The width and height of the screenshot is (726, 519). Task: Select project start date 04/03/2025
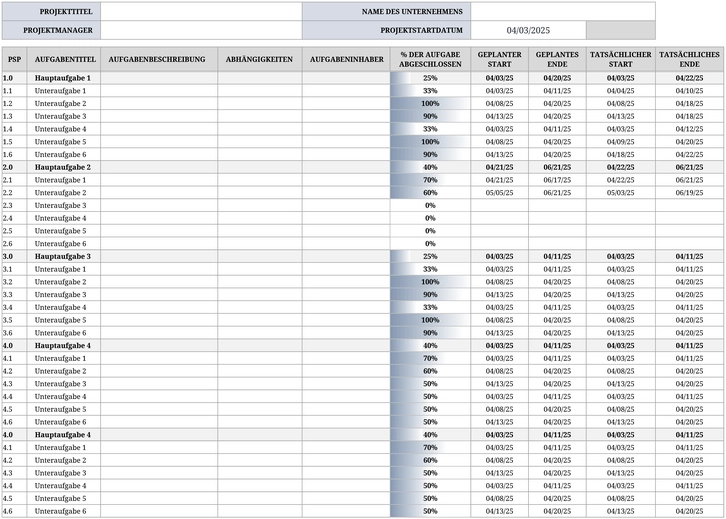tap(528, 30)
